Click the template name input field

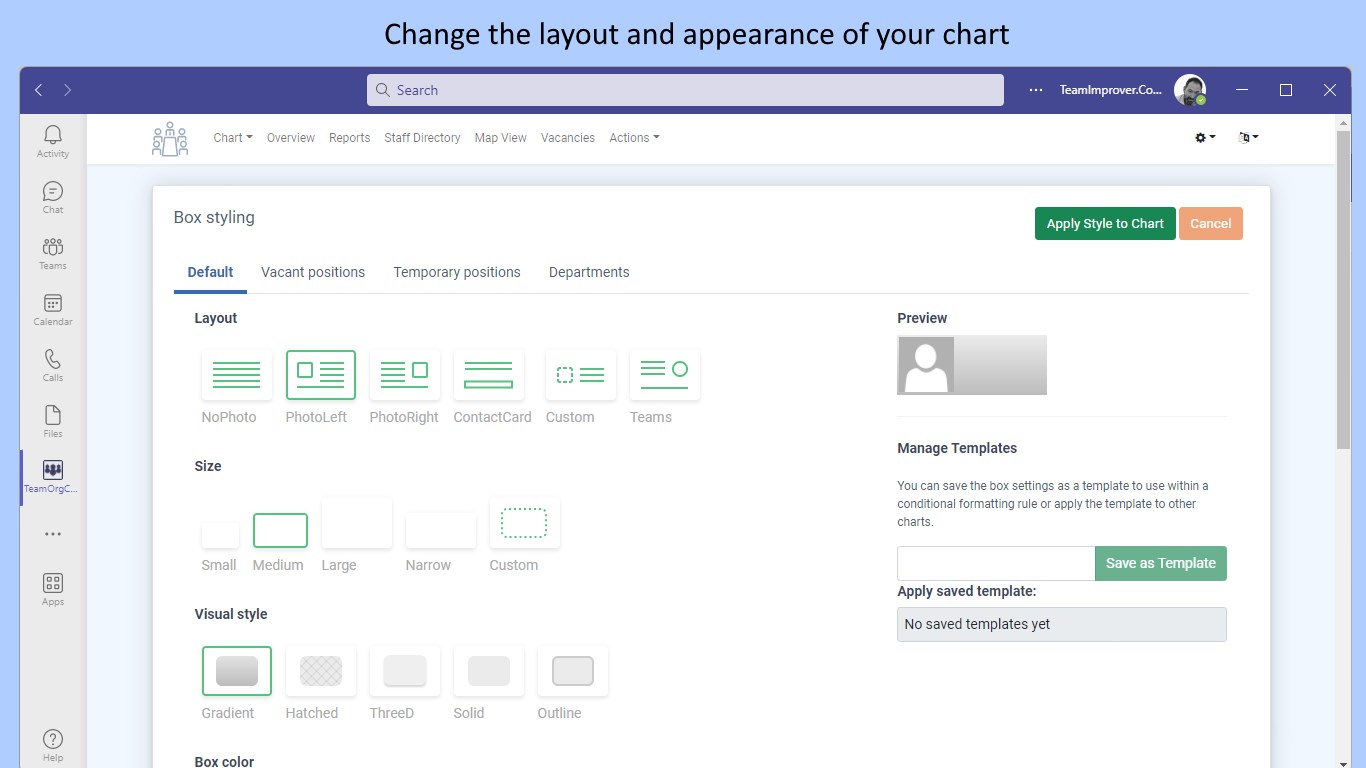click(x=996, y=563)
